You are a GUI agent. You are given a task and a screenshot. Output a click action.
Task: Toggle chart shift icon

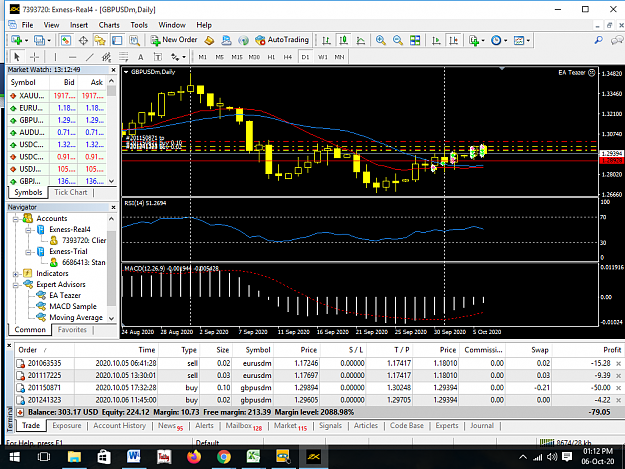pyautogui.click(x=453, y=40)
